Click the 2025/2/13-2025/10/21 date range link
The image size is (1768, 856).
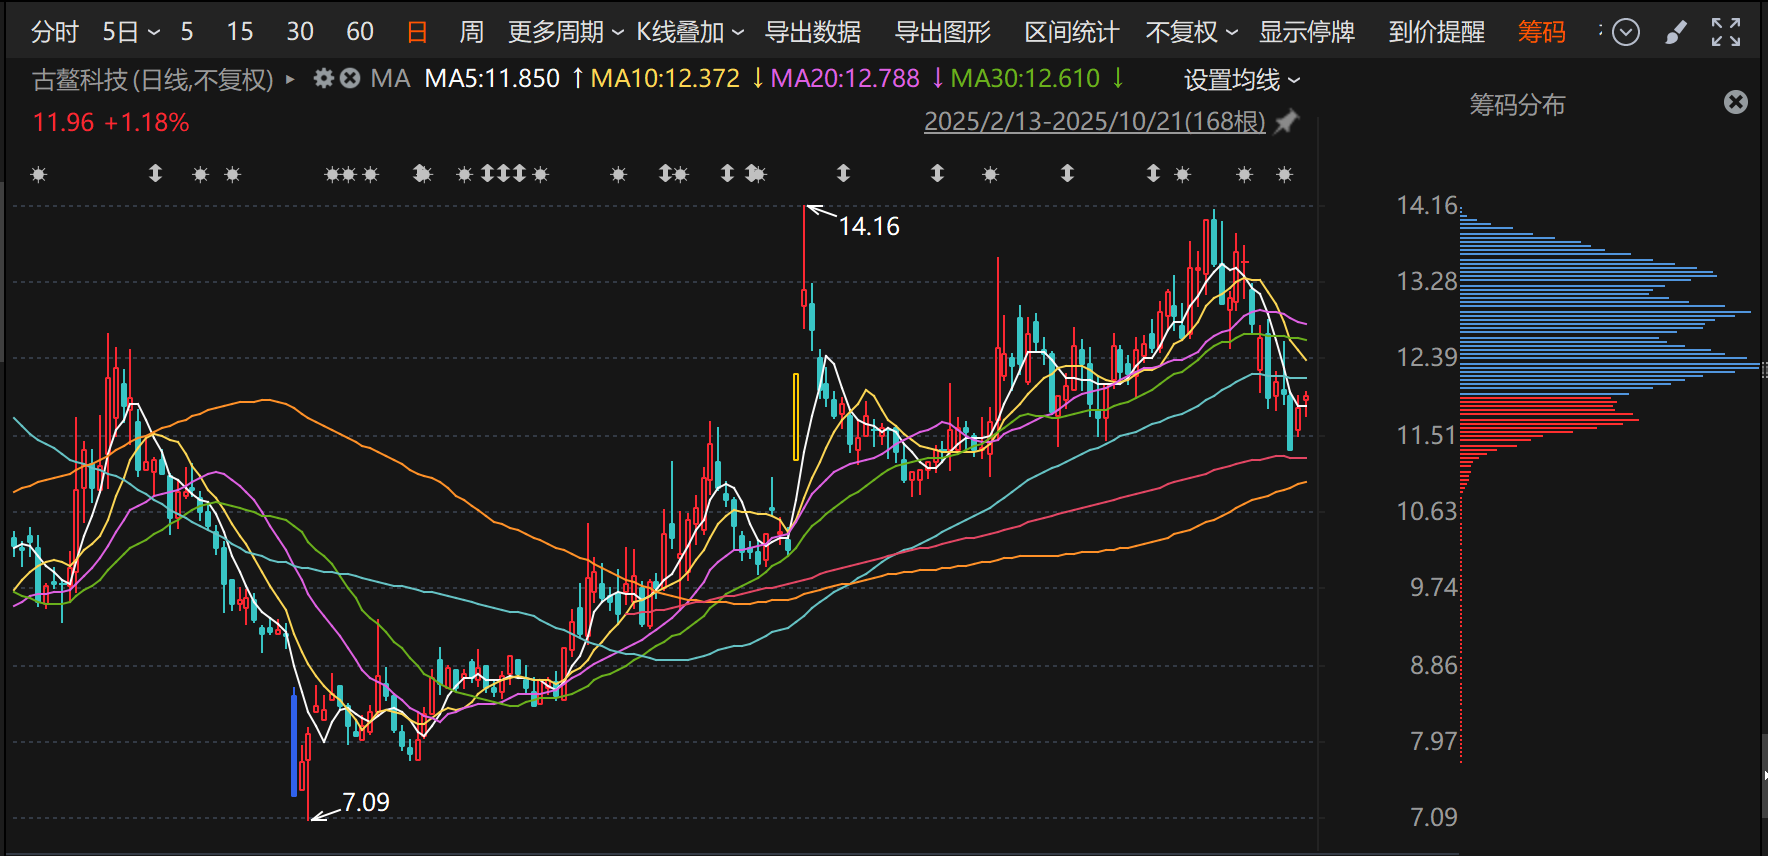pyautogui.click(x=1094, y=122)
